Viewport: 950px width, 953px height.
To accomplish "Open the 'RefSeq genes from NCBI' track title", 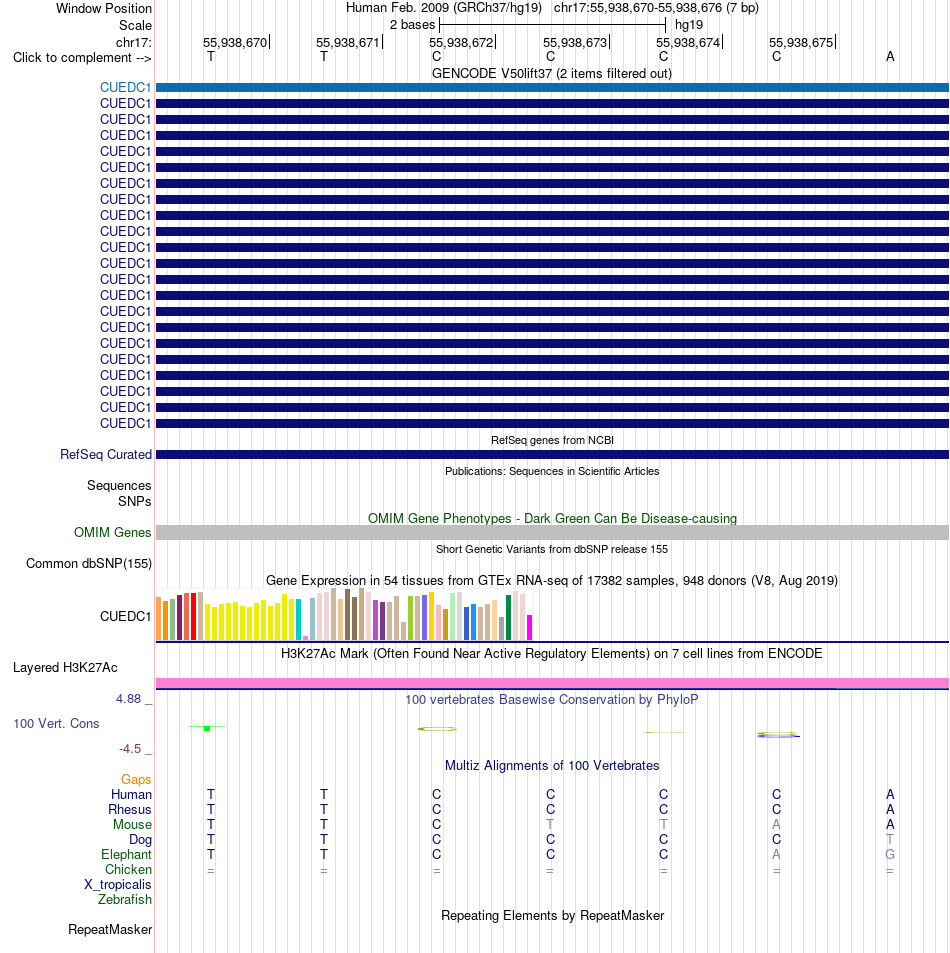I will [552, 440].
